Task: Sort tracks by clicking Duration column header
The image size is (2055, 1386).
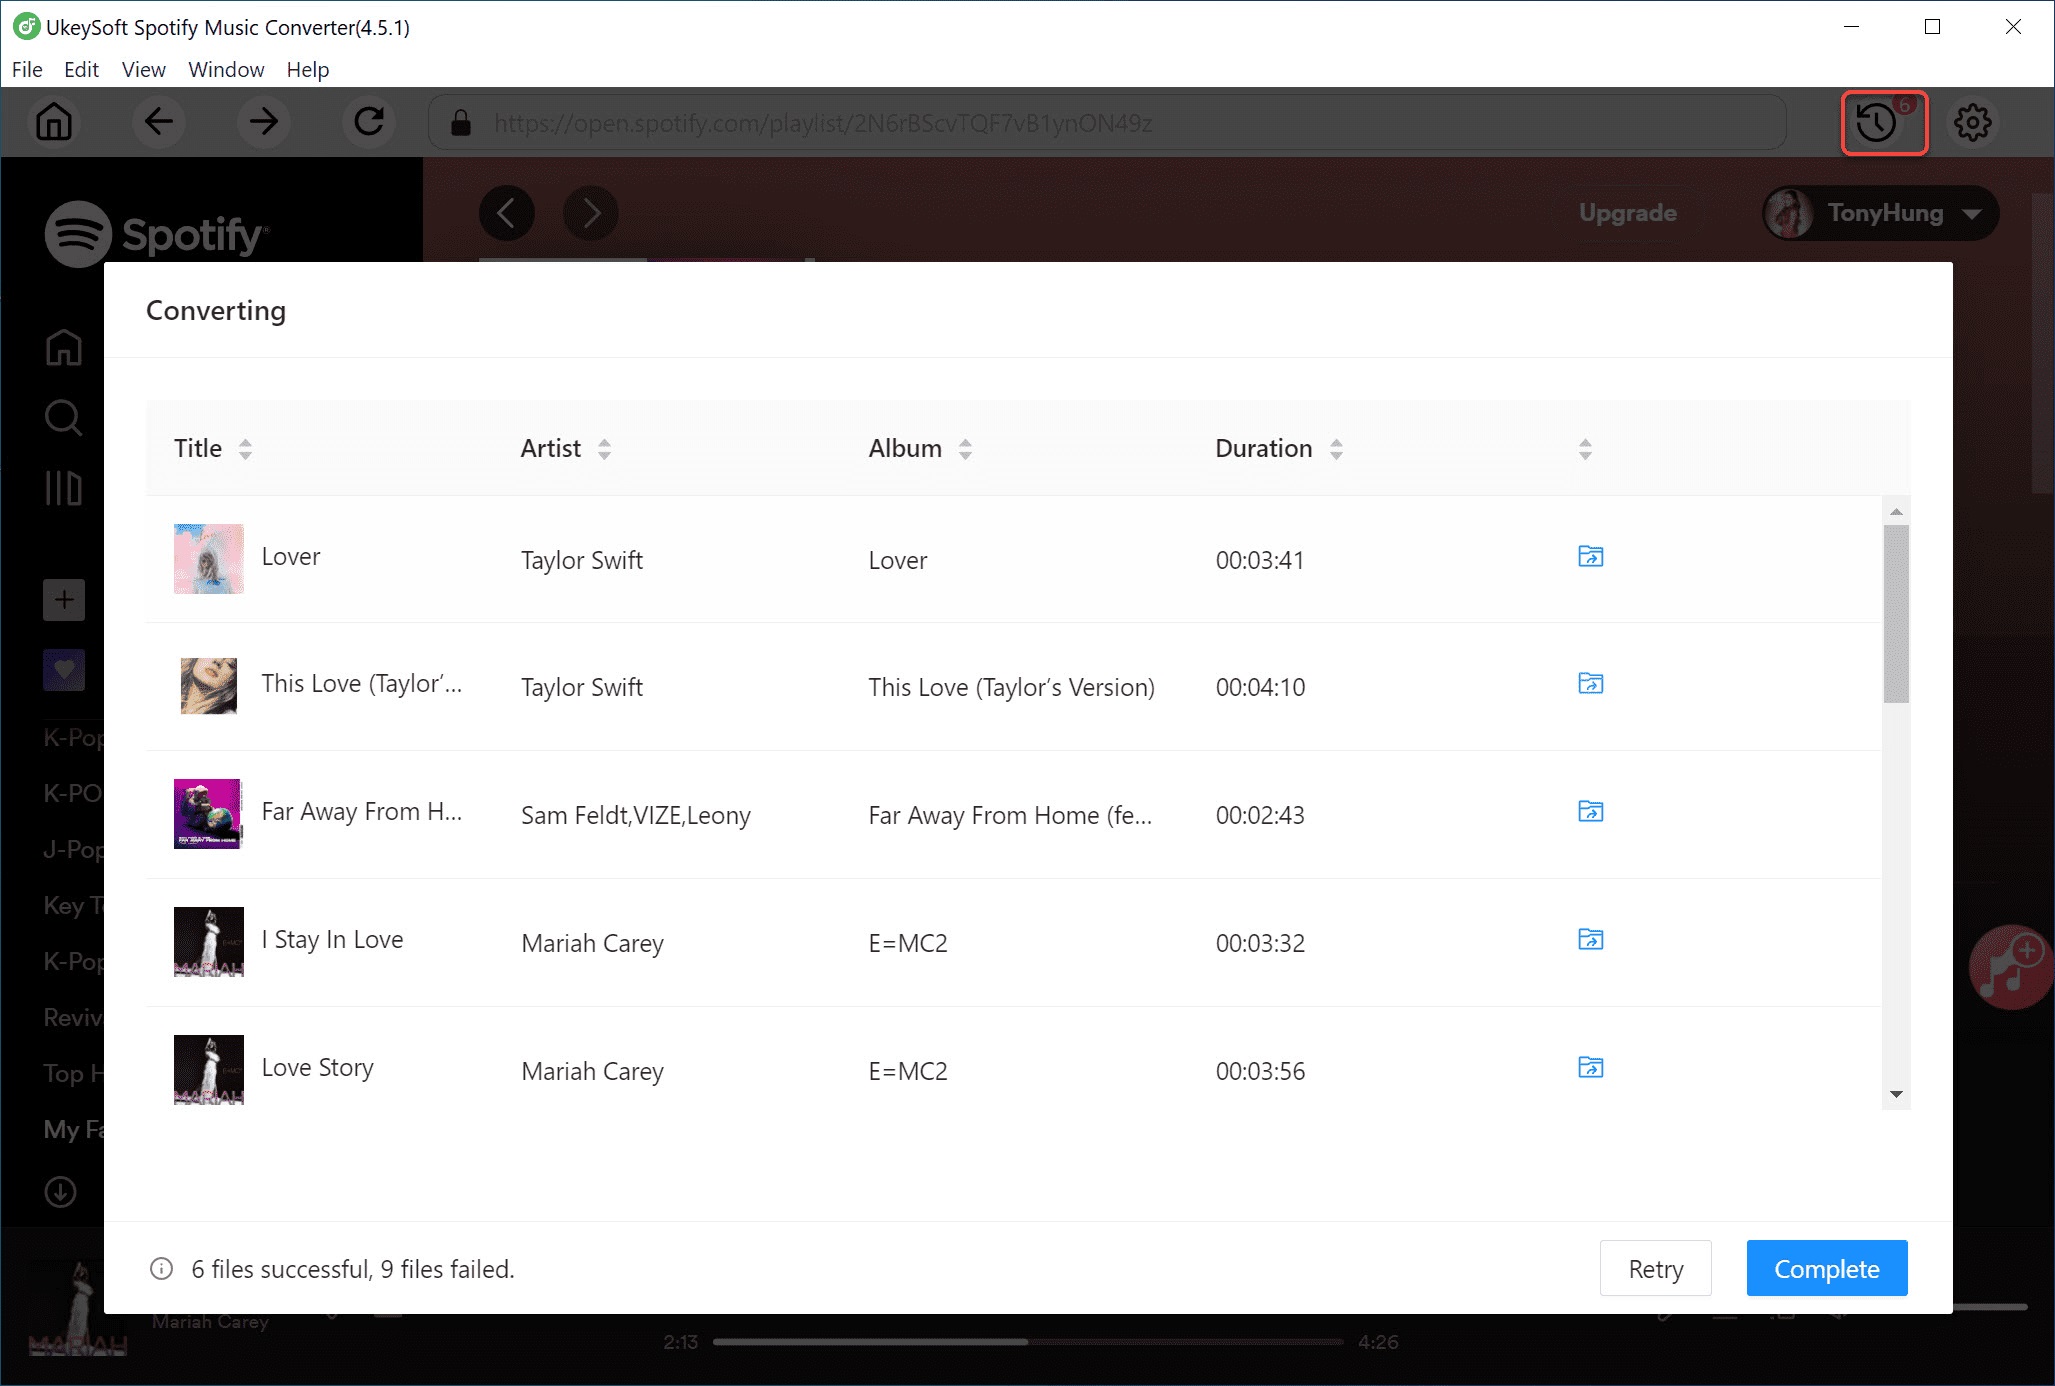Action: click(x=1276, y=449)
